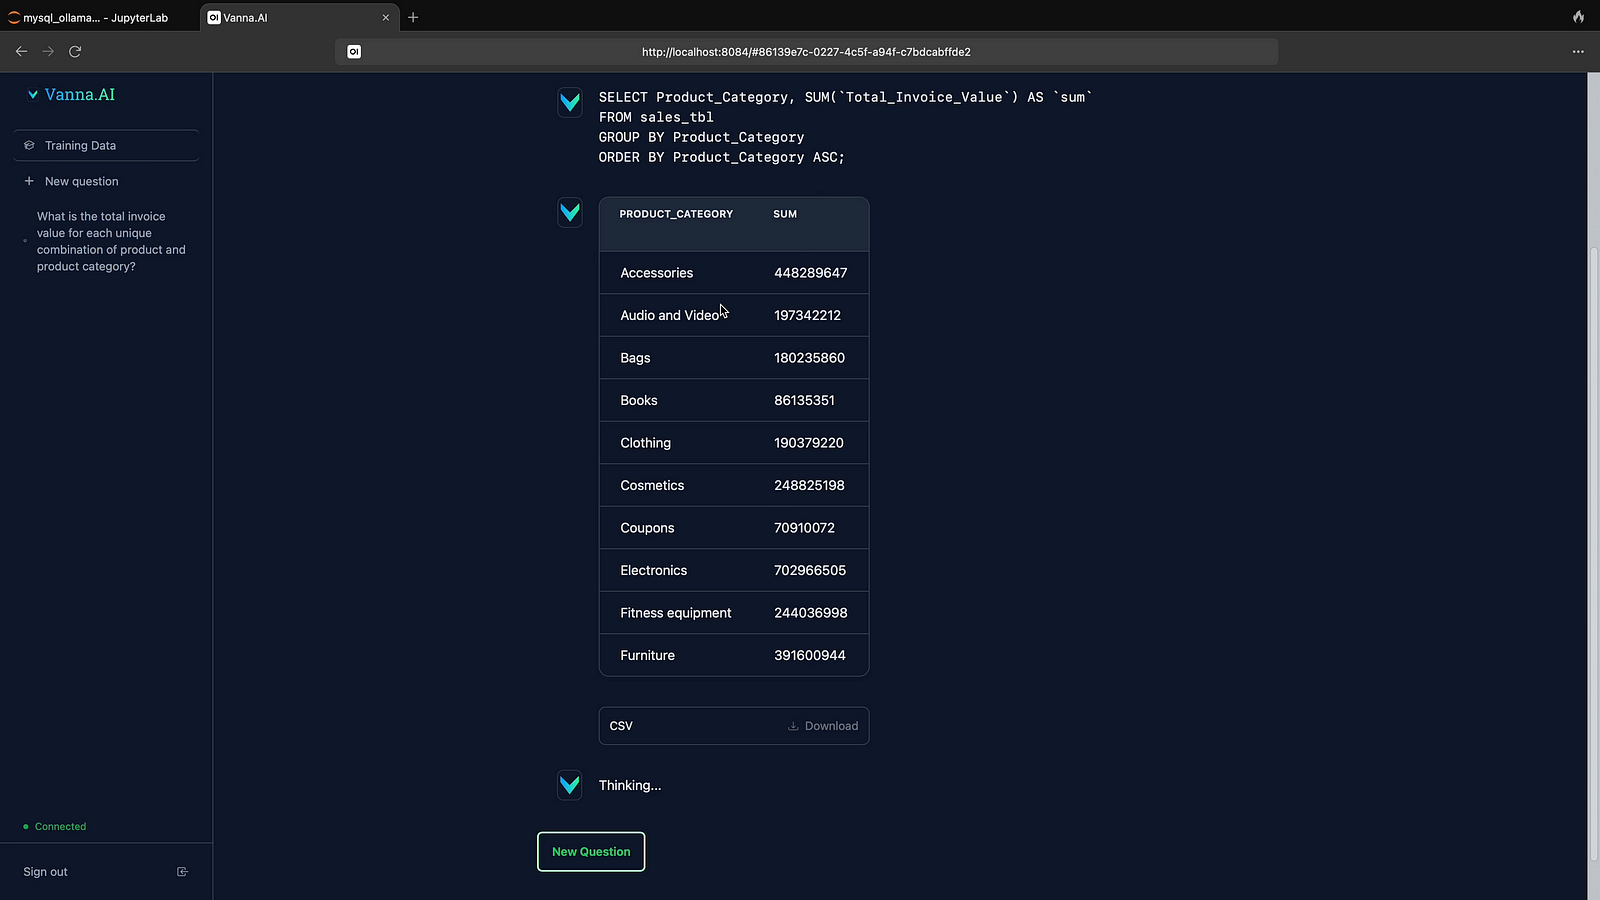The height and width of the screenshot is (900, 1600).
Task: Click the plus icon beside New question
Action: (x=29, y=182)
